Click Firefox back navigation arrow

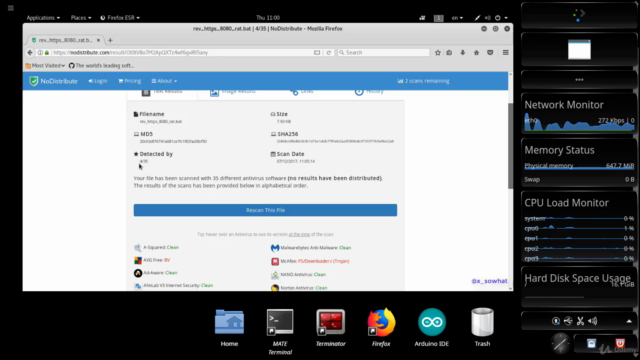click(x=30, y=52)
